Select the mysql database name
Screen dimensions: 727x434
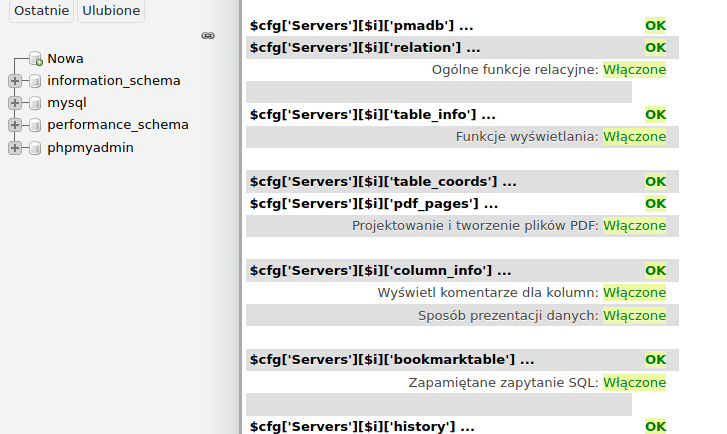pyautogui.click(x=67, y=103)
